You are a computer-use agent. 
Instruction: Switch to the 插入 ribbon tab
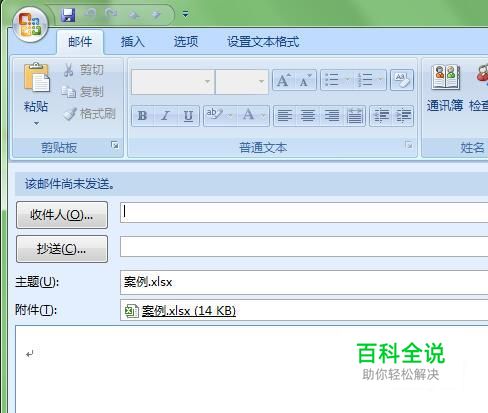coord(133,42)
